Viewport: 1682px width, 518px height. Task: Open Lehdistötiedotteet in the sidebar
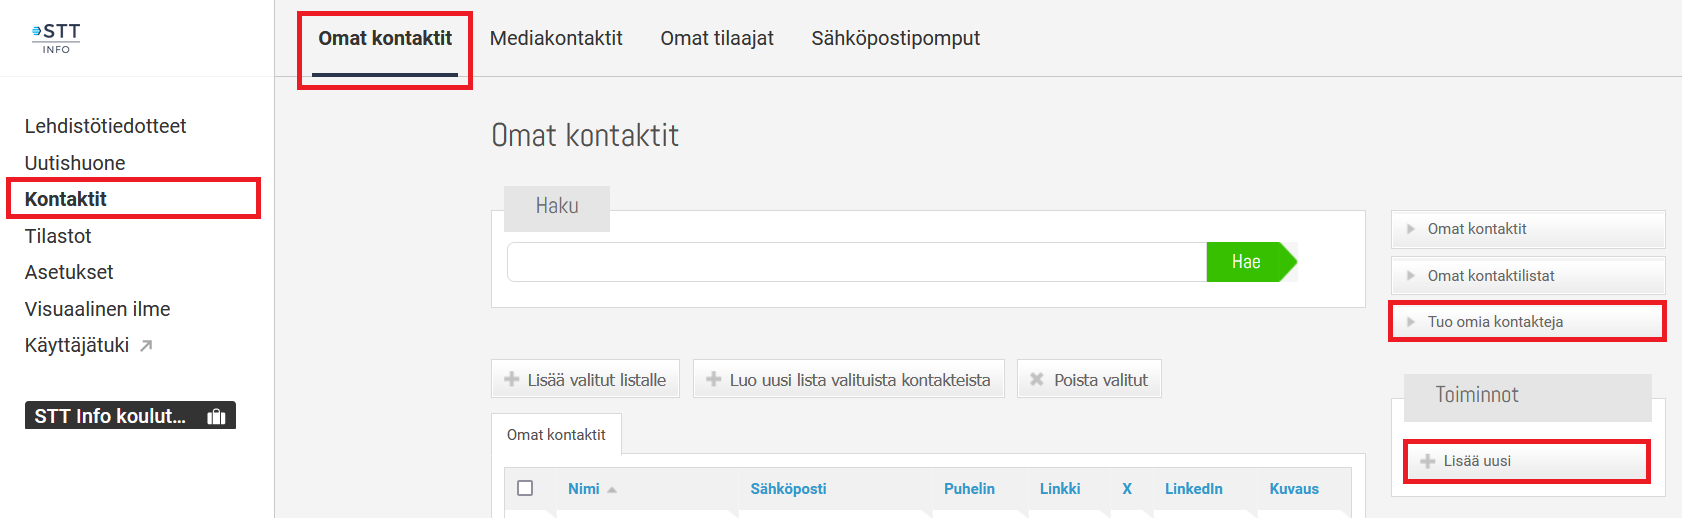[x=105, y=126]
